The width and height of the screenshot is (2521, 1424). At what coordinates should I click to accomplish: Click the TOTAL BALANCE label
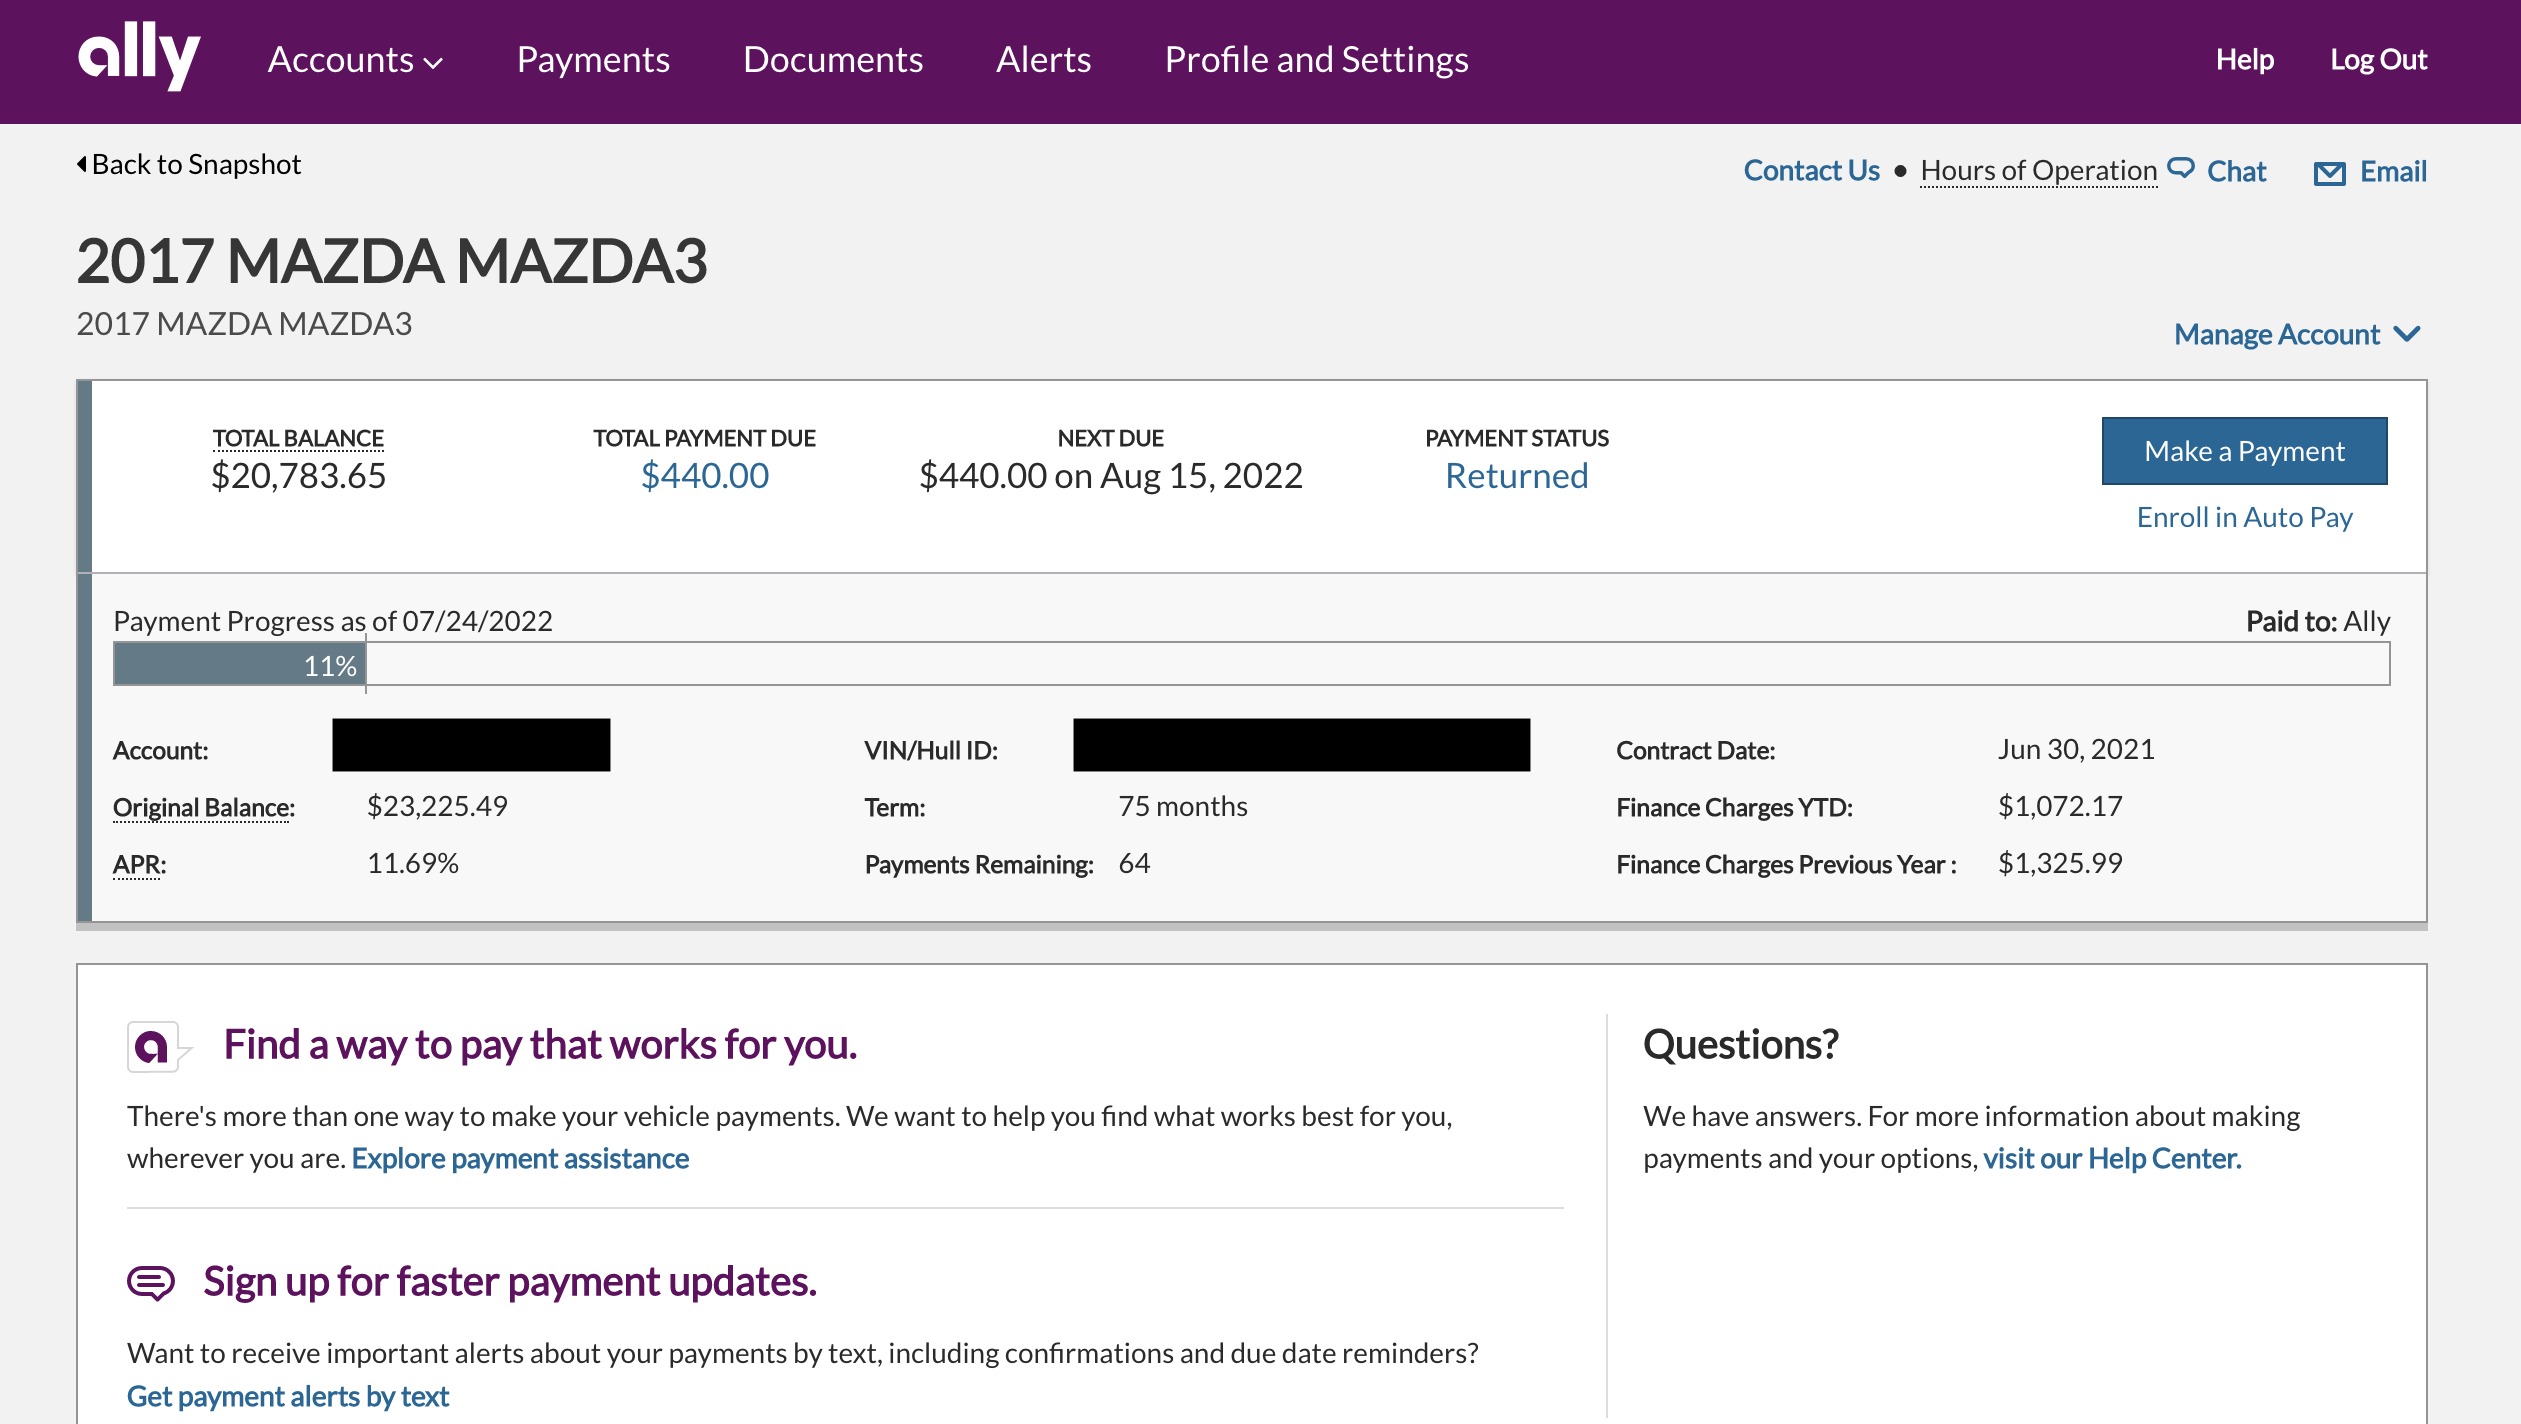point(298,438)
